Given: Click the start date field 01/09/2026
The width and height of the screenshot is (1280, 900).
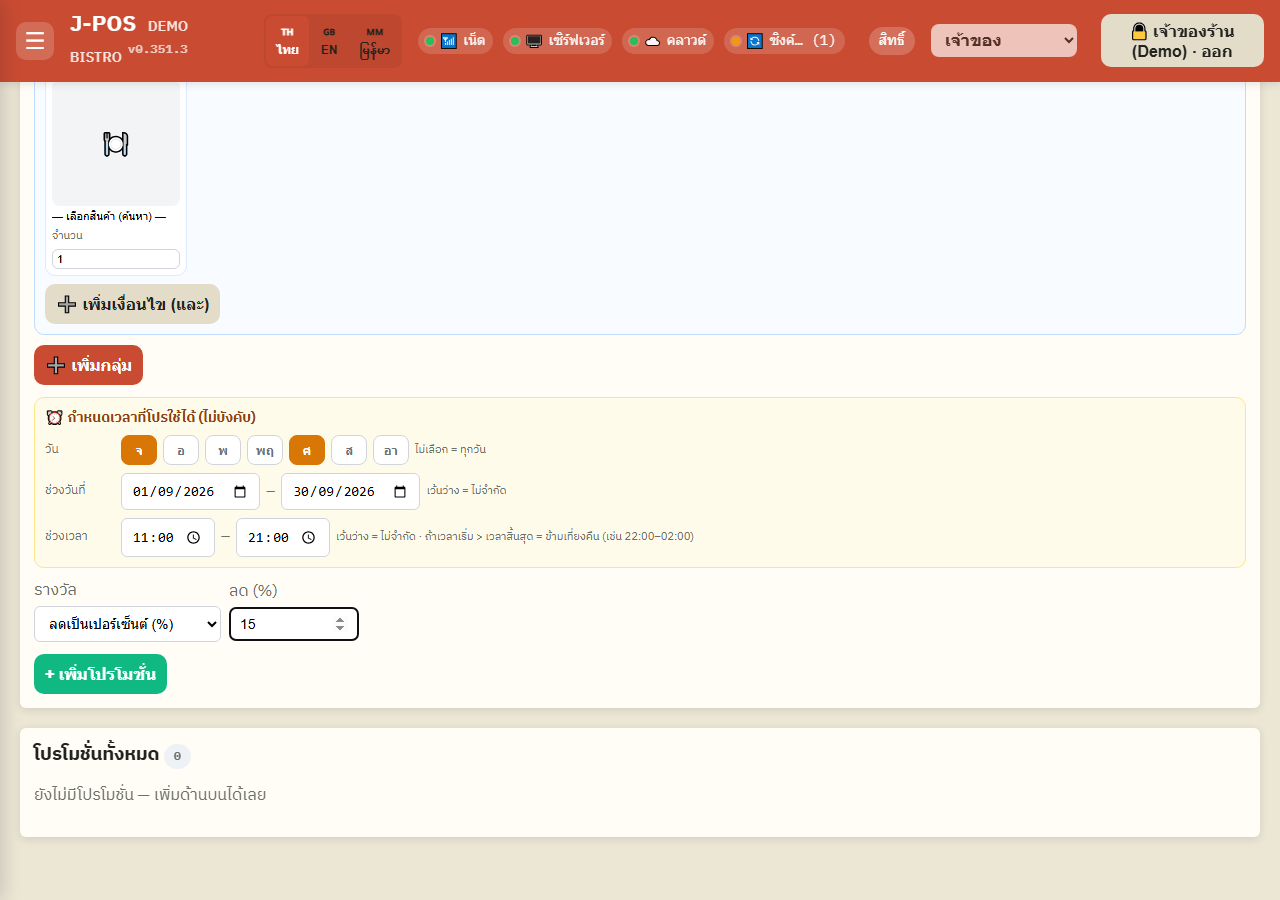Looking at the screenshot, I should (x=190, y=492).
